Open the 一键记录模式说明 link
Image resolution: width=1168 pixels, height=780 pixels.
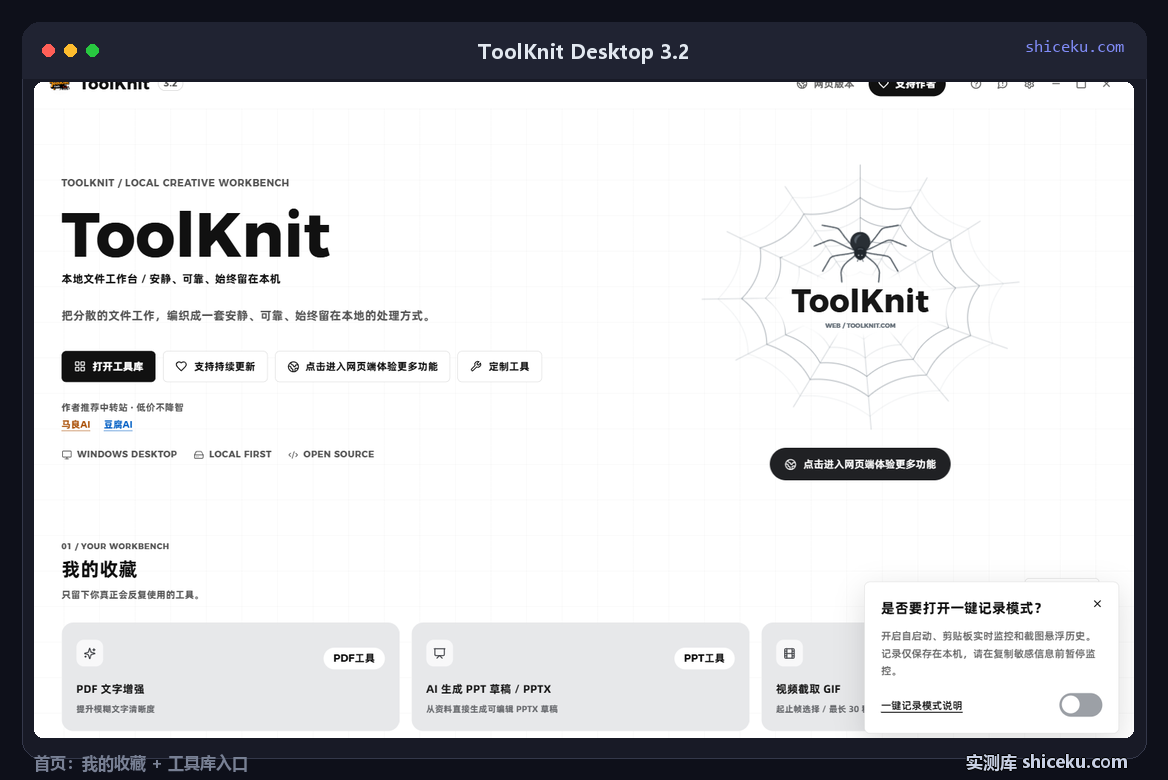coord(921,706)
